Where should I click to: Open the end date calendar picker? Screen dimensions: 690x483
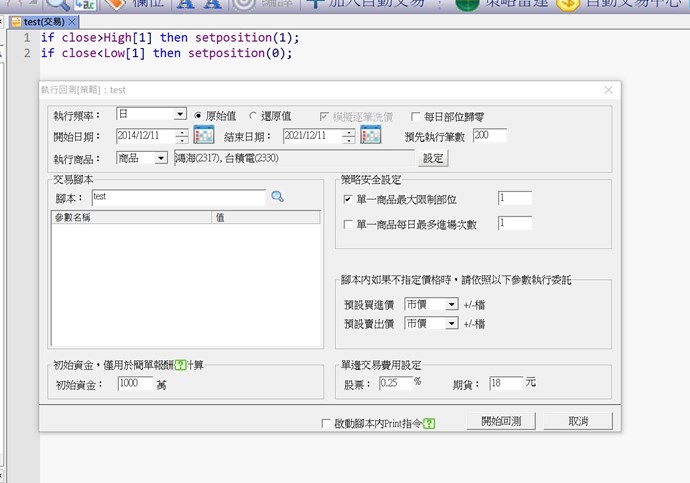pos(370,136)
